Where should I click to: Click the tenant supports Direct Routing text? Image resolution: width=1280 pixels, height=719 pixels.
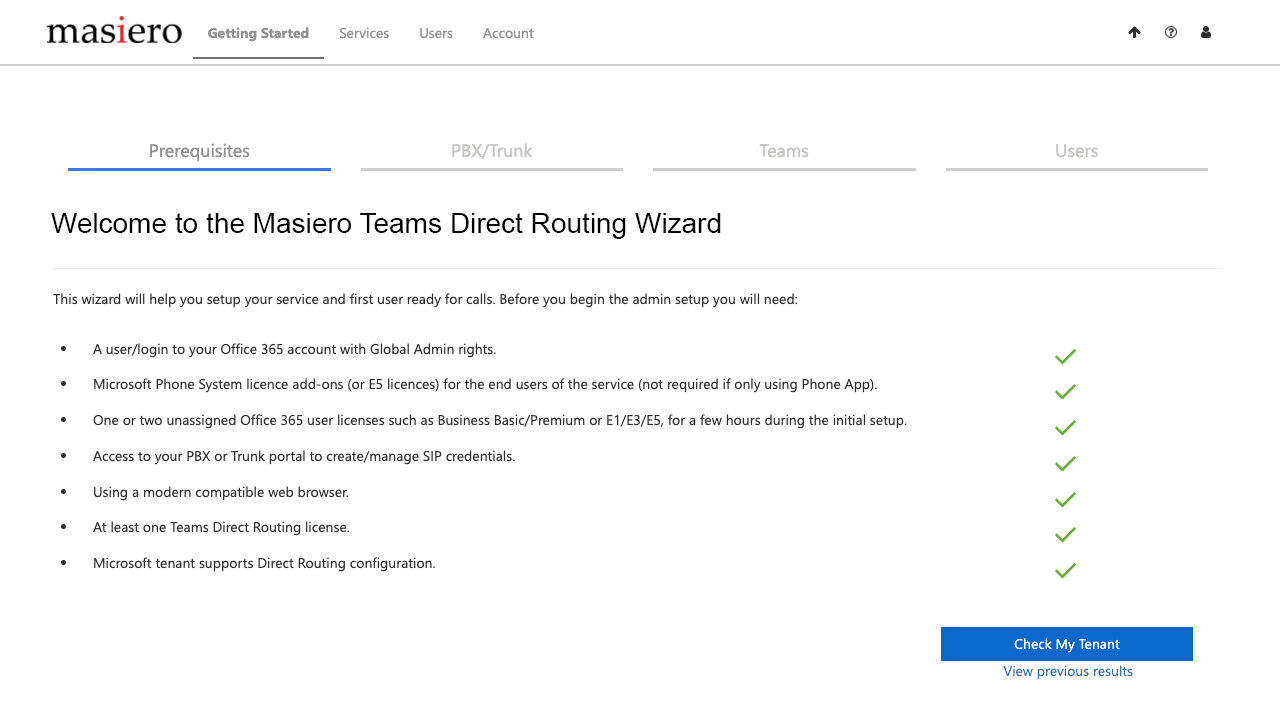pos(264,563)
